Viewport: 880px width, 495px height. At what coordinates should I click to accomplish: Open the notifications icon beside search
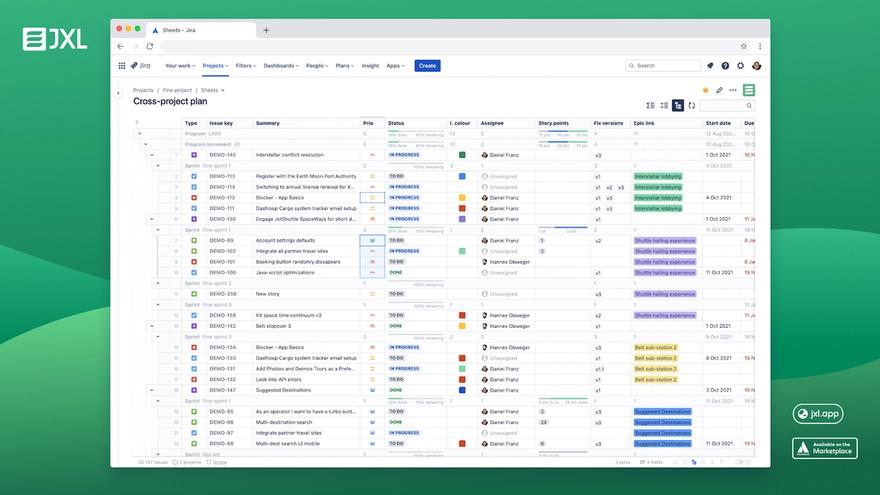point(710,66)
